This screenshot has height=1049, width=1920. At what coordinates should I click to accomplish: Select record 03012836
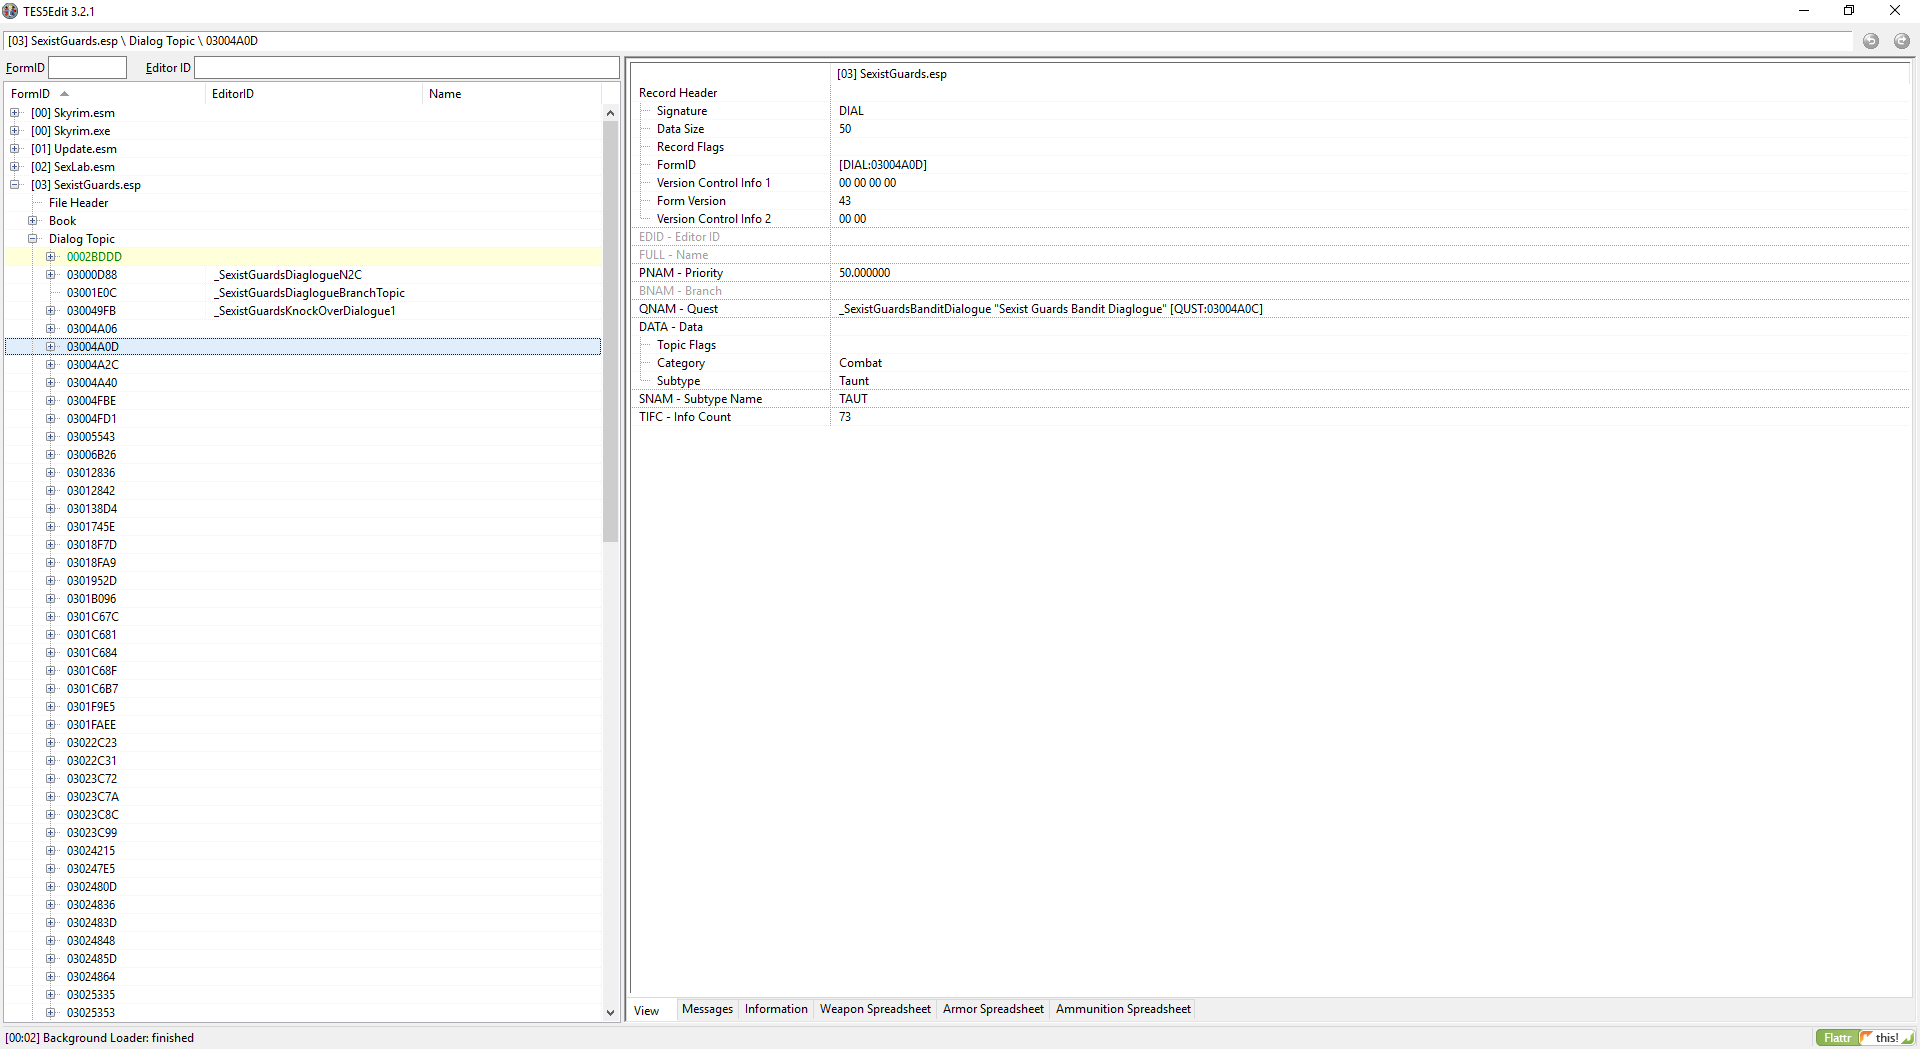[x=91, y=473]
